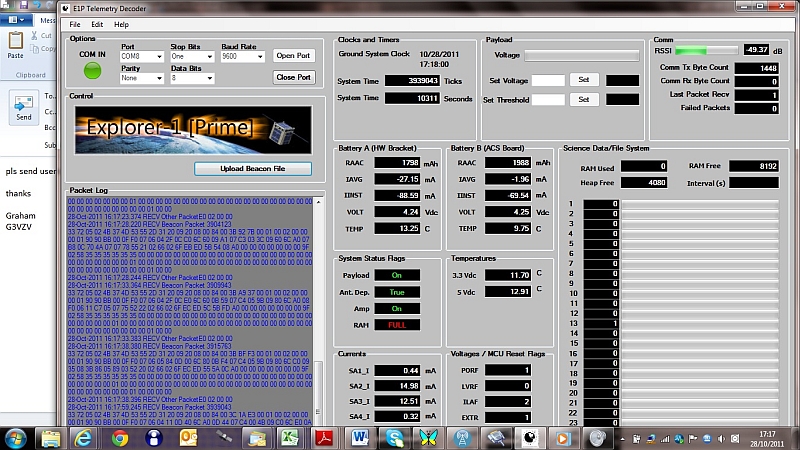Click the COM IN green indicator light
Viewport: 800px width, 450px height.
(92, 70)
